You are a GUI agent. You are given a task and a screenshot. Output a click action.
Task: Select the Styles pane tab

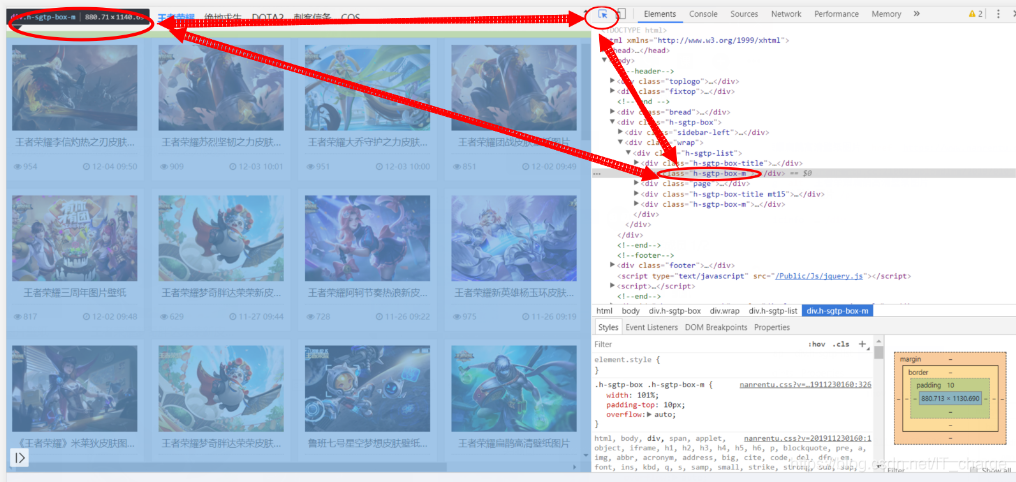pyautogui.click(x=608, y=327)
